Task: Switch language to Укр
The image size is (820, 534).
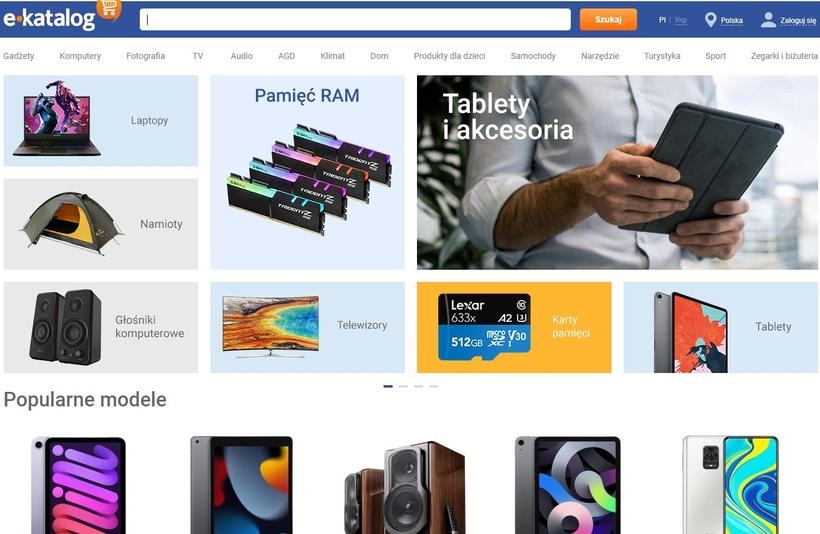Action: pos(680,20)
